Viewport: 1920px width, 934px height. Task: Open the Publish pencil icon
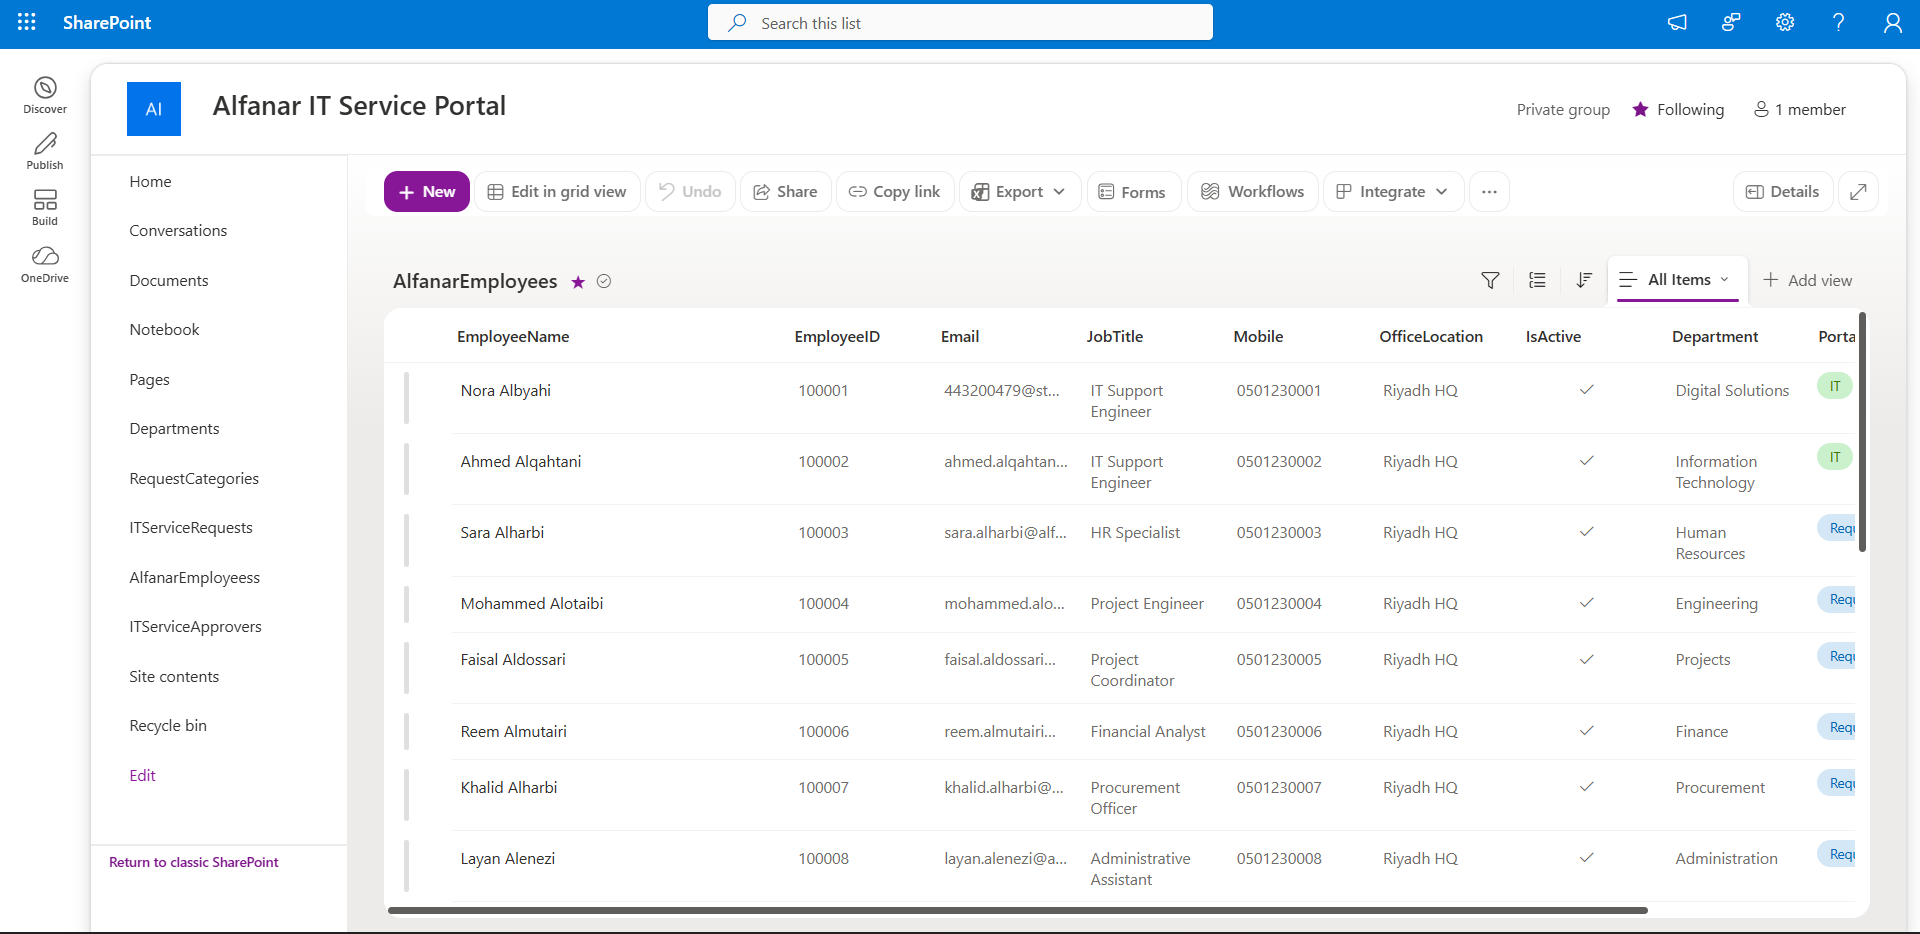pyautogui.click(x=45, y=151)
